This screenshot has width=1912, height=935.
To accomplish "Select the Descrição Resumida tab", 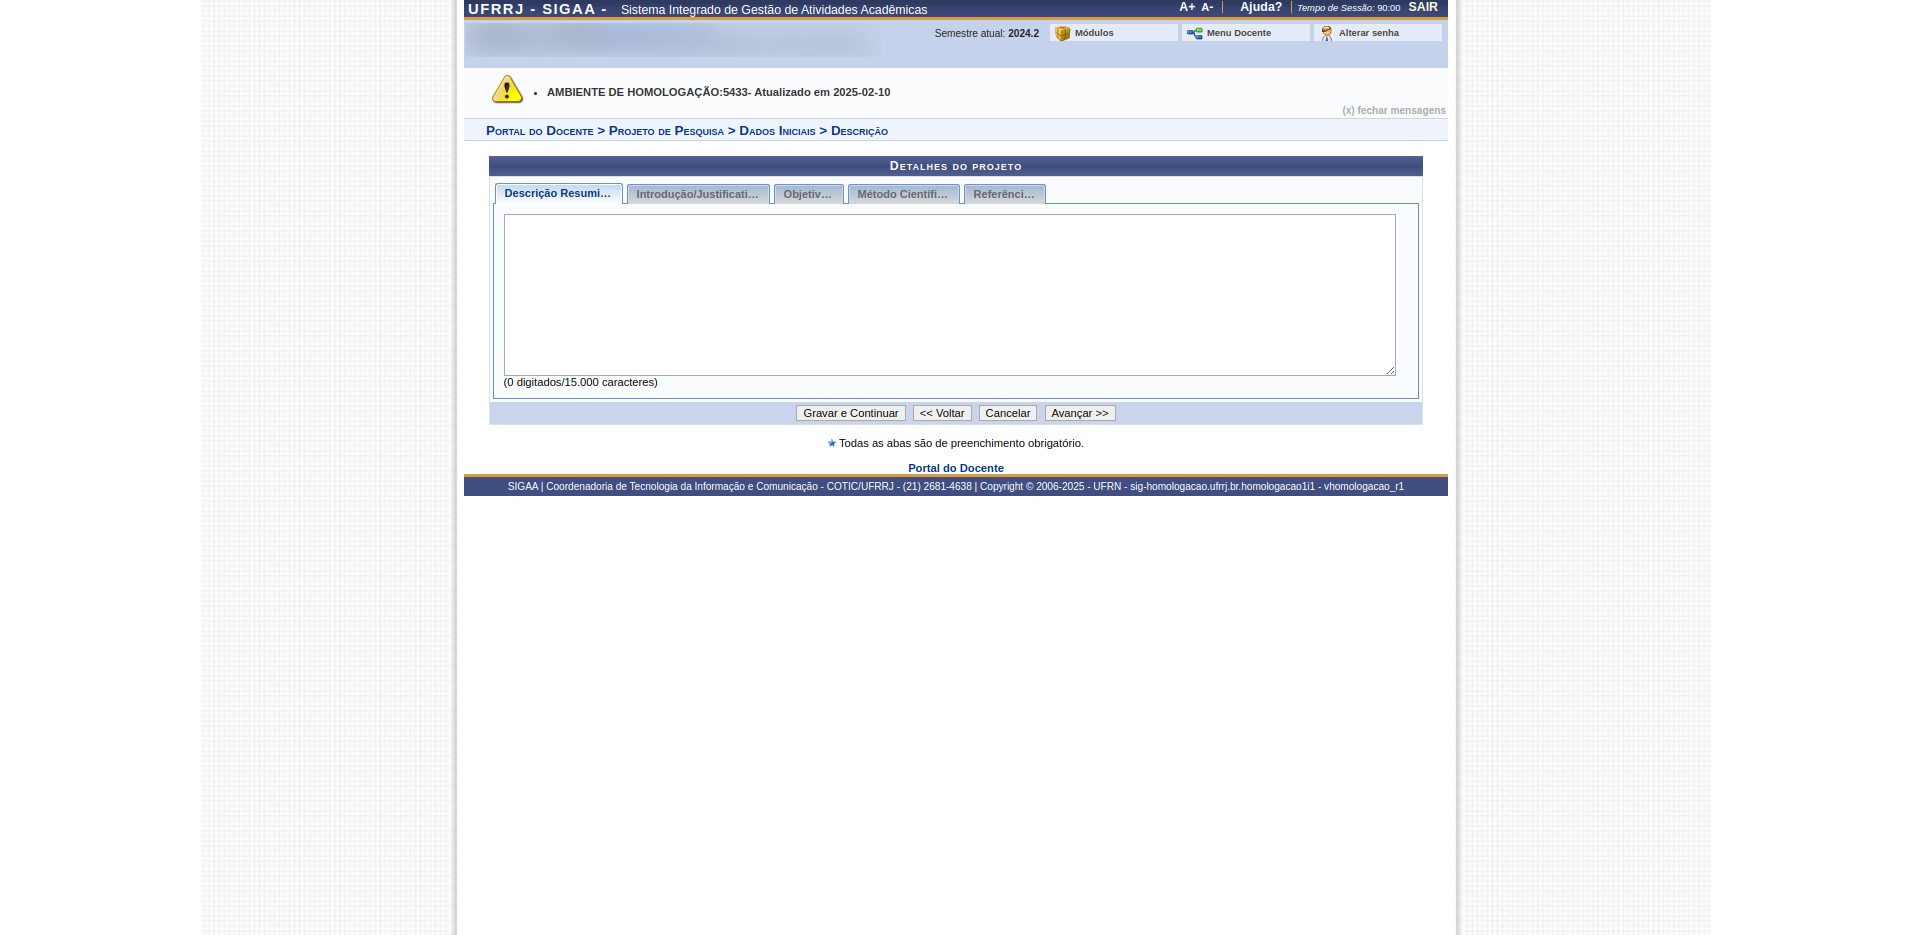I will click(557, 193).
